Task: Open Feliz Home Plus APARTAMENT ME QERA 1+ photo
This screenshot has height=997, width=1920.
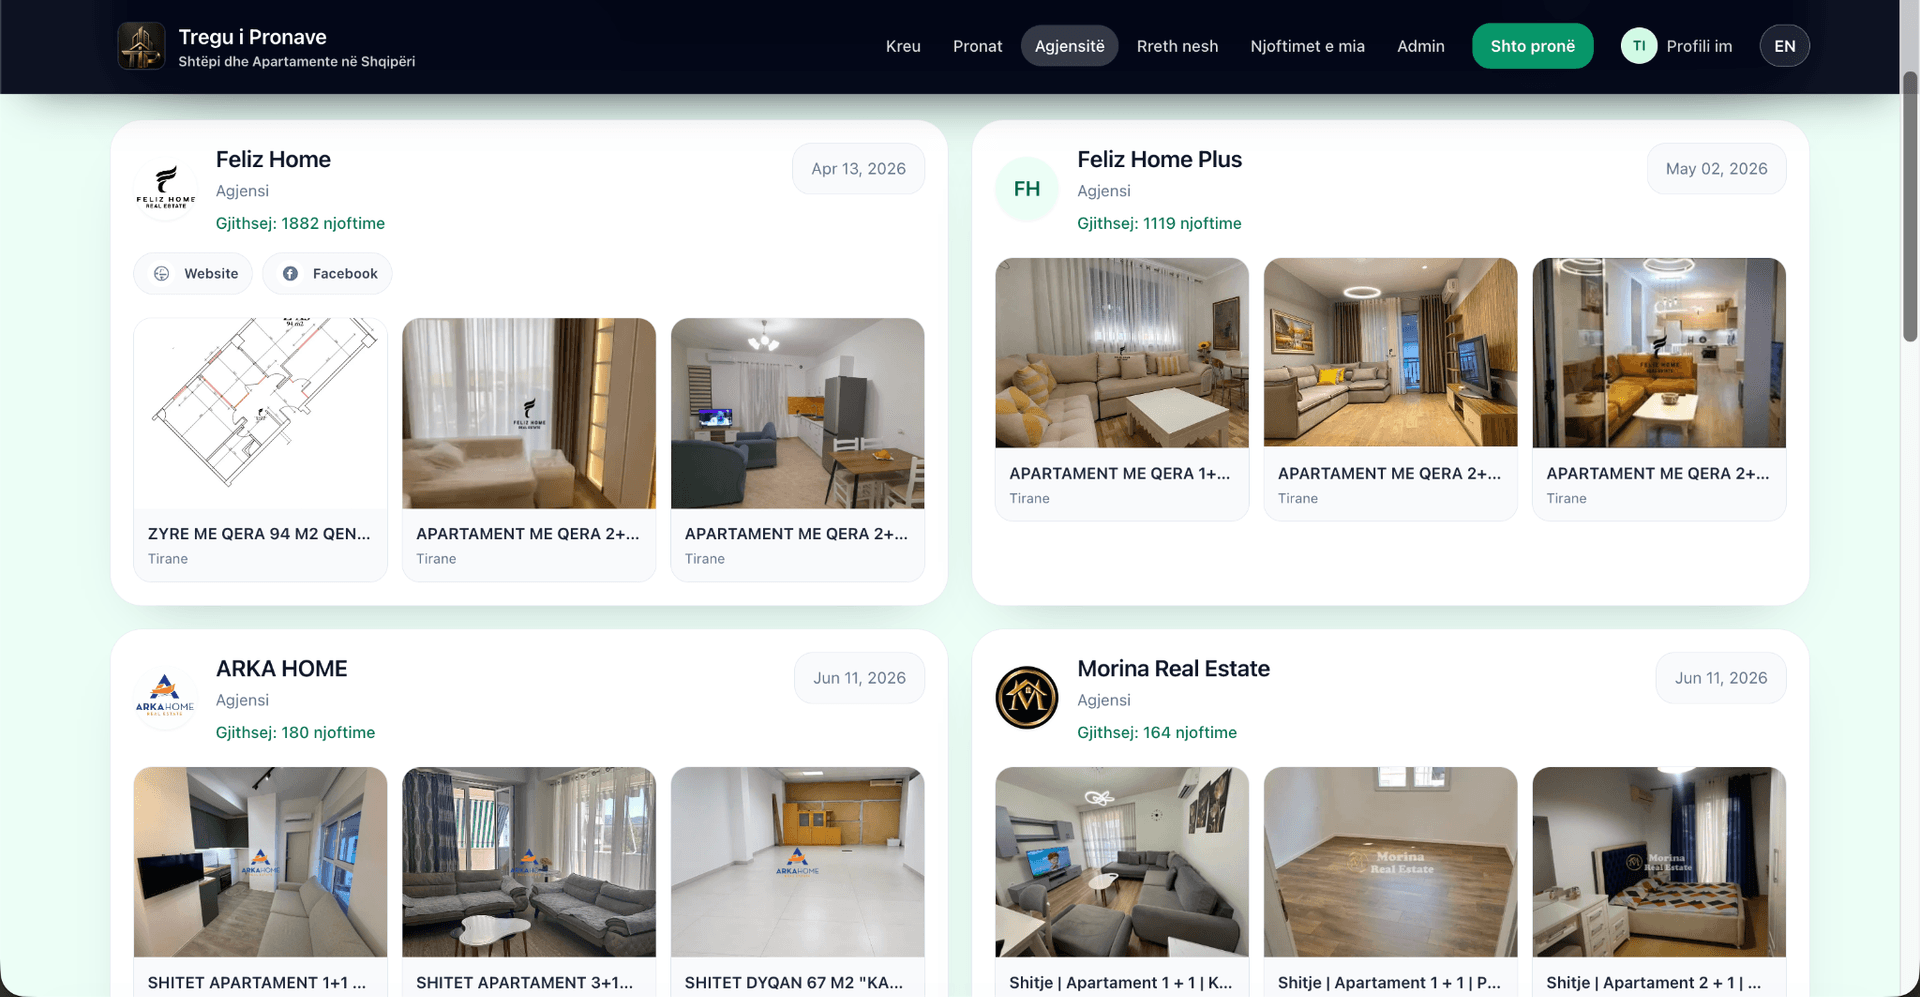Action: pyautogui.click(x=1122, y=352)
